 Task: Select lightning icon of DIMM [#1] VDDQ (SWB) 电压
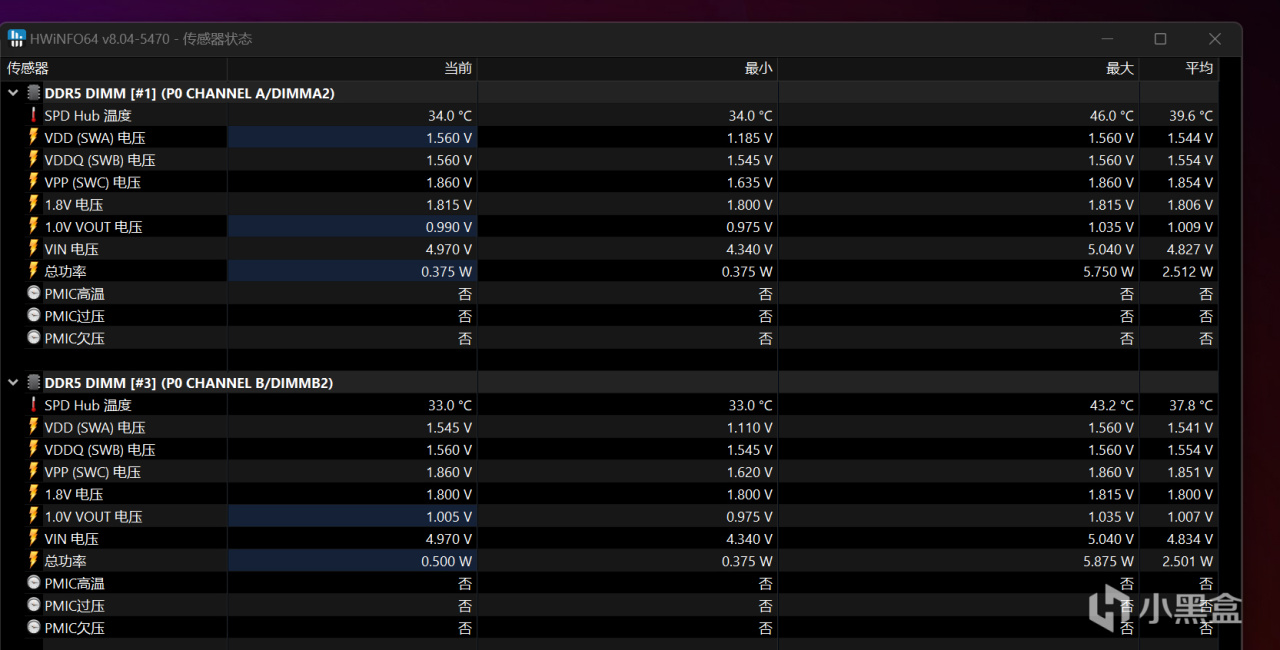tap(34, 160)
